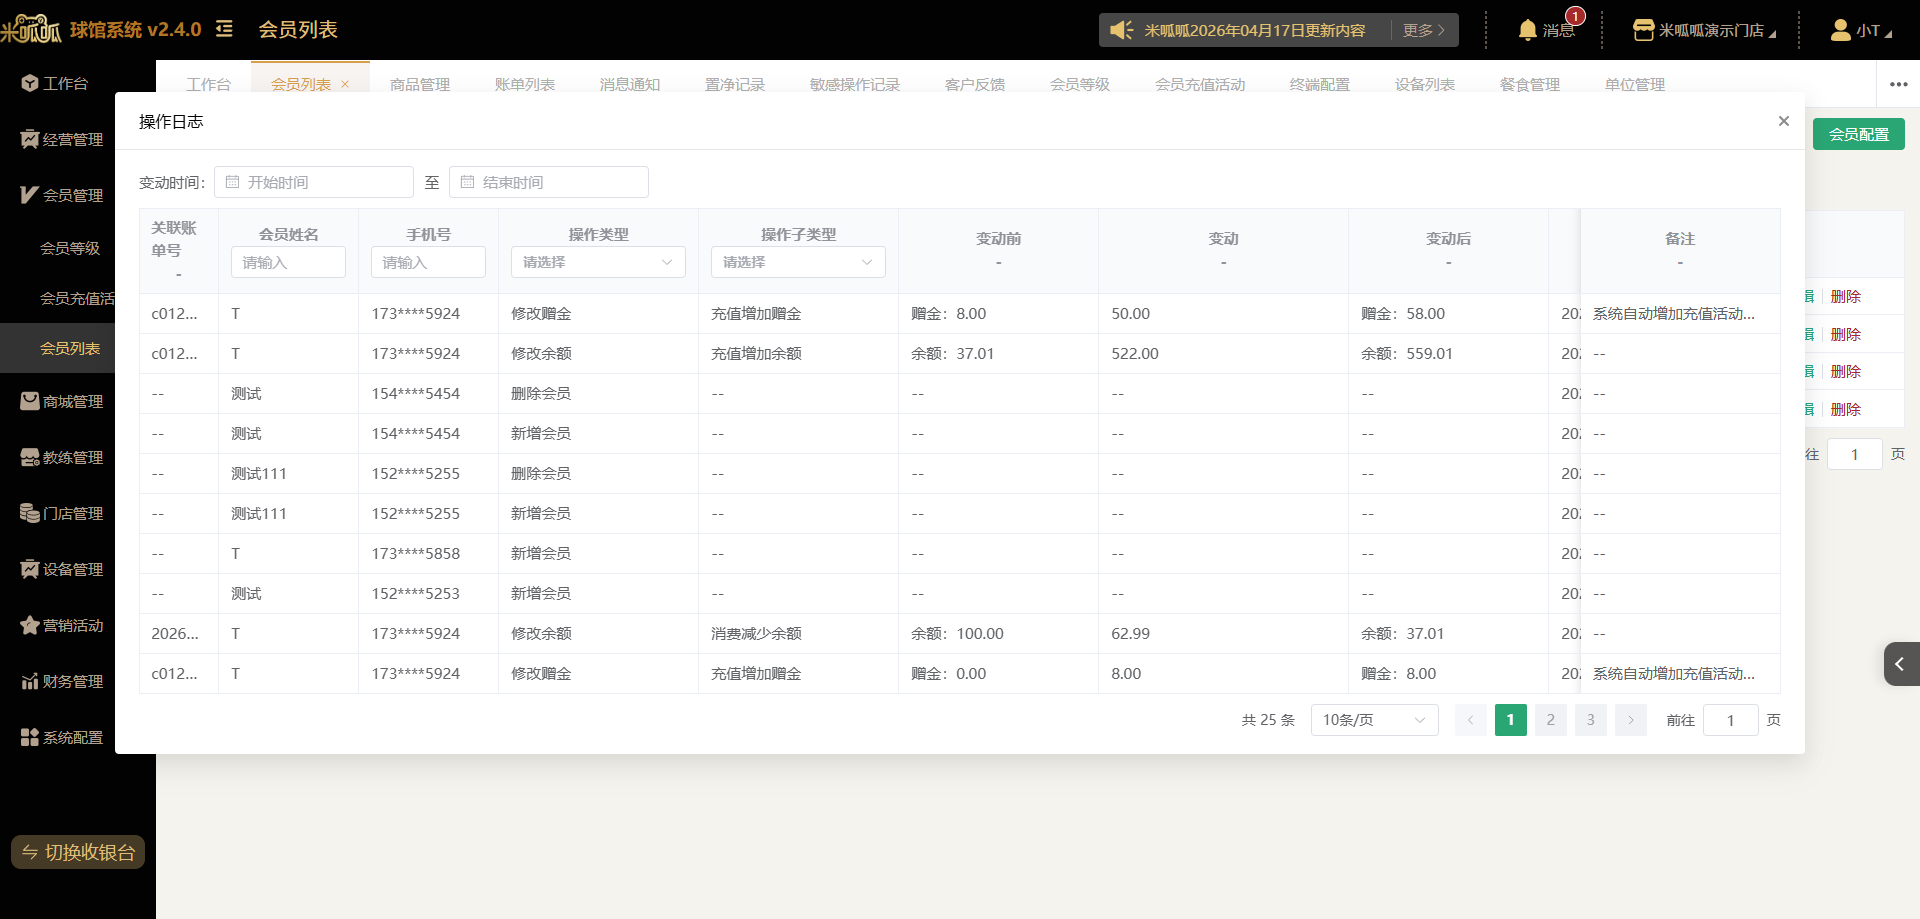
Task: Click the 财务管理 chart icon
Action: click(x=29, y=681)
